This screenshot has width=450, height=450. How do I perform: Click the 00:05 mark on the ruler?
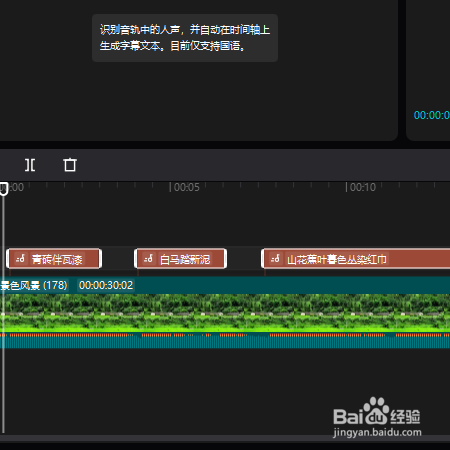[187, 187]
